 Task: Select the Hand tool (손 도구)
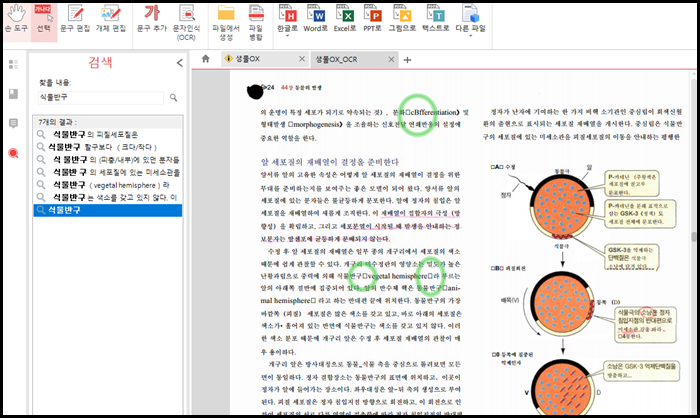[17, 19]
